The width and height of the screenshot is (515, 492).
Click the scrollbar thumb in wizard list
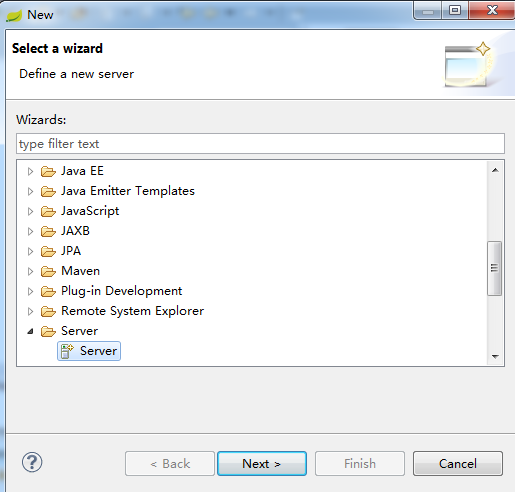(x=495, y=268)
